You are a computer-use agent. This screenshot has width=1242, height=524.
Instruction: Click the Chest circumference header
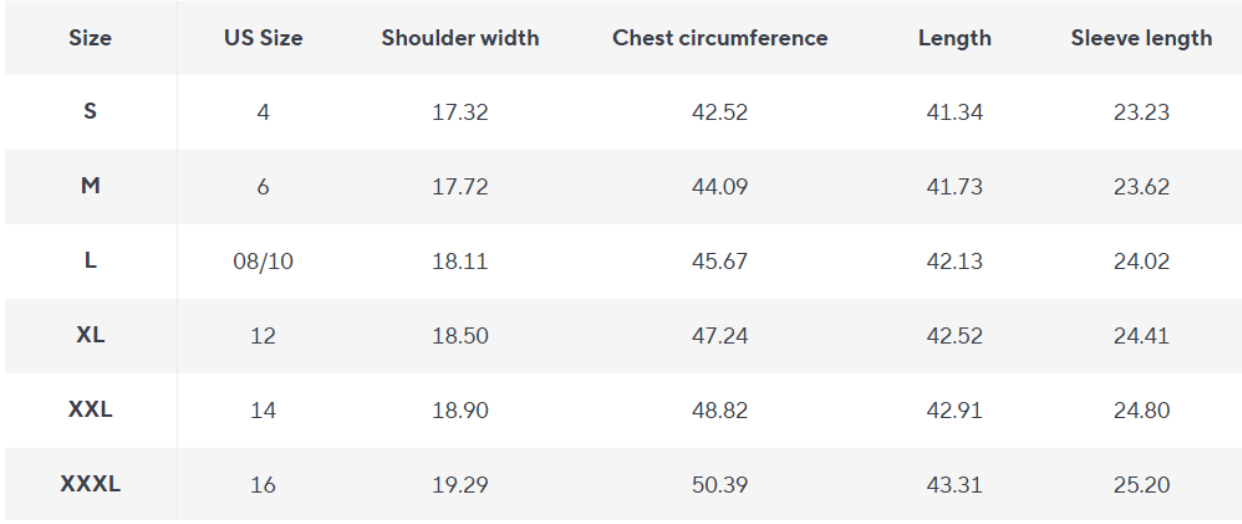click(720, 39)
